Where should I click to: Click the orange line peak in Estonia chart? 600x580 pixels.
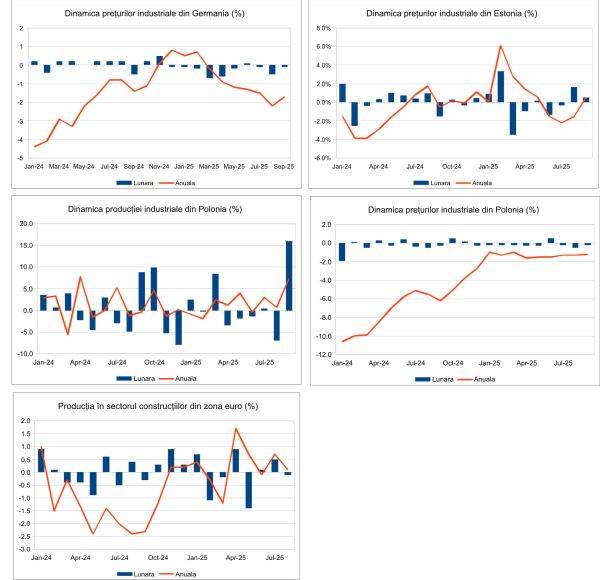point(500,46)
